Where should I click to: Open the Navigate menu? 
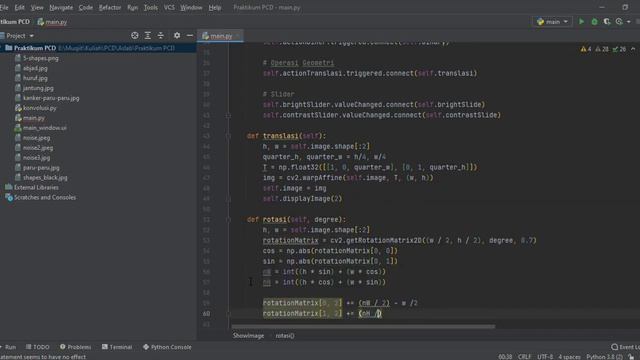[61, 7]
